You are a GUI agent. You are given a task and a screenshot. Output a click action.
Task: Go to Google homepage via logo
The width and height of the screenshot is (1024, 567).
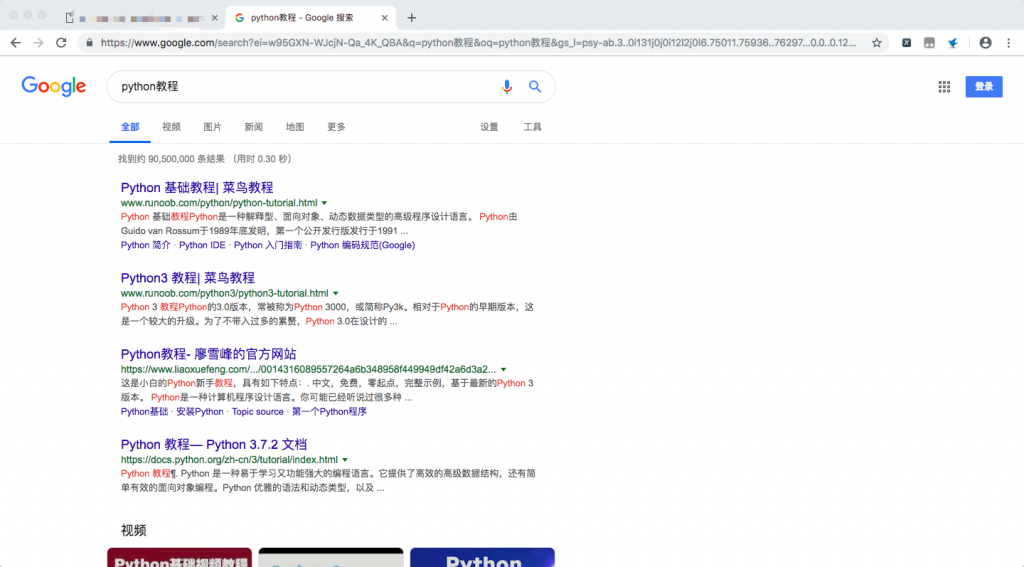pyautogui.click(x=54, y=87)
